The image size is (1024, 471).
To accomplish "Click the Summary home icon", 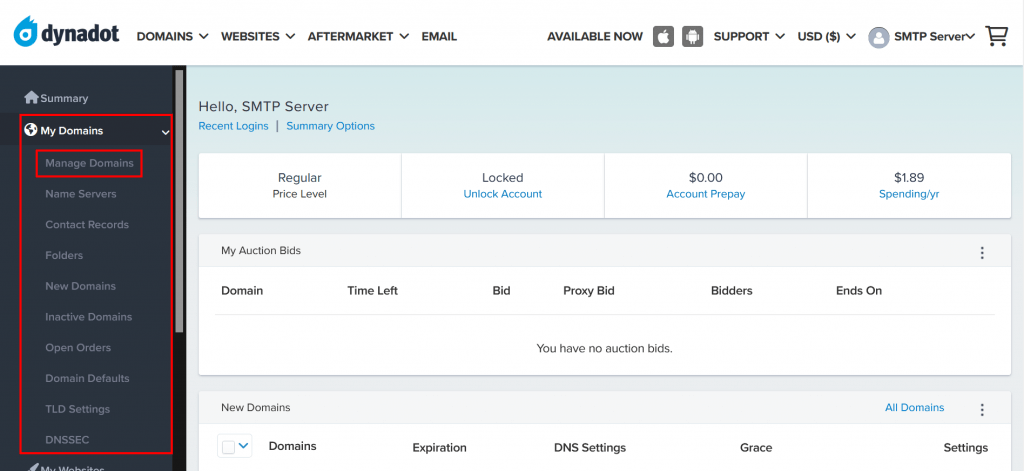I will [31, 97].
